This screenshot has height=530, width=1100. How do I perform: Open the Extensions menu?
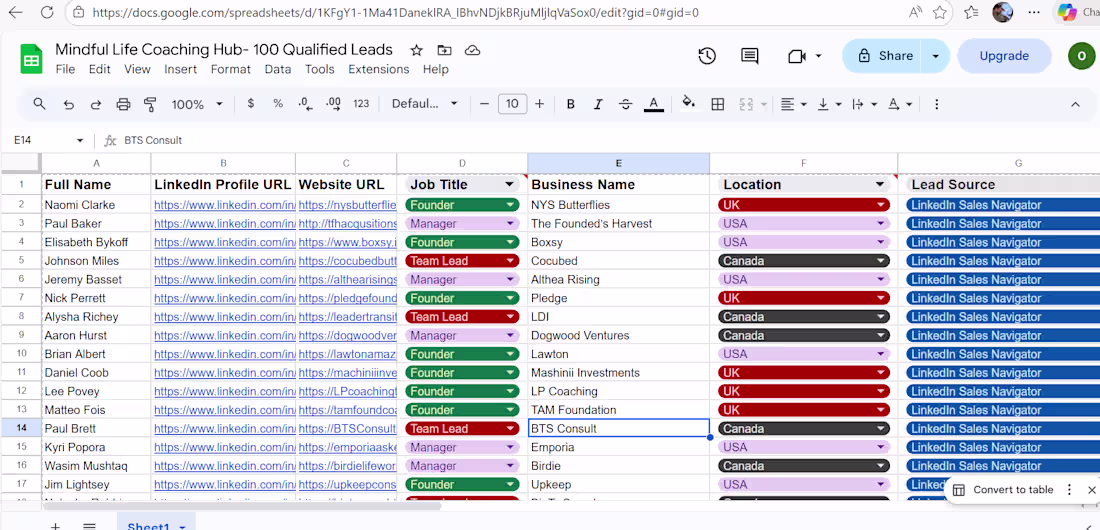pos(379,69)
